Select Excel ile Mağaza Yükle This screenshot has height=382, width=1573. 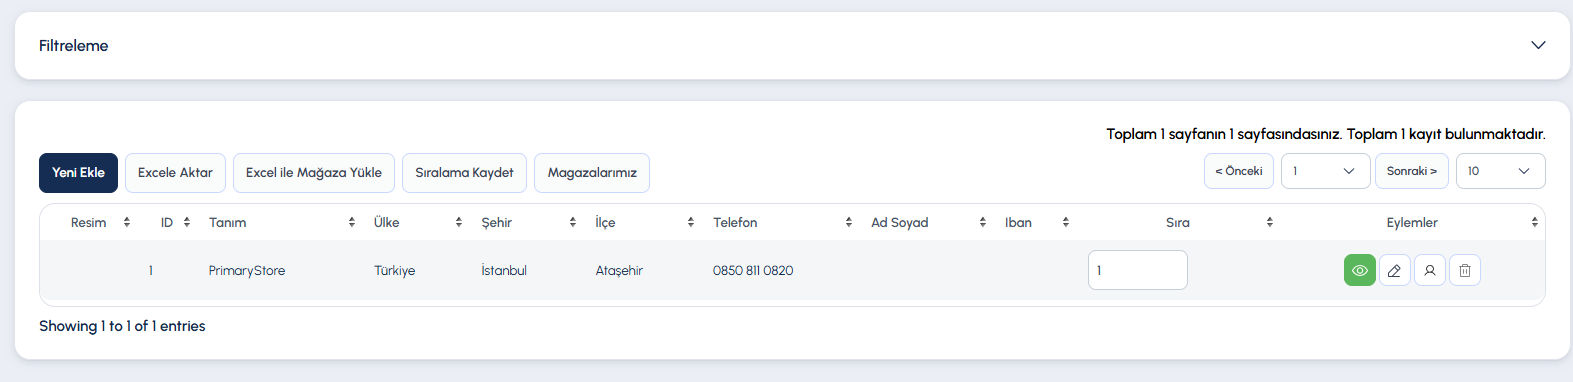coord(314,172)
